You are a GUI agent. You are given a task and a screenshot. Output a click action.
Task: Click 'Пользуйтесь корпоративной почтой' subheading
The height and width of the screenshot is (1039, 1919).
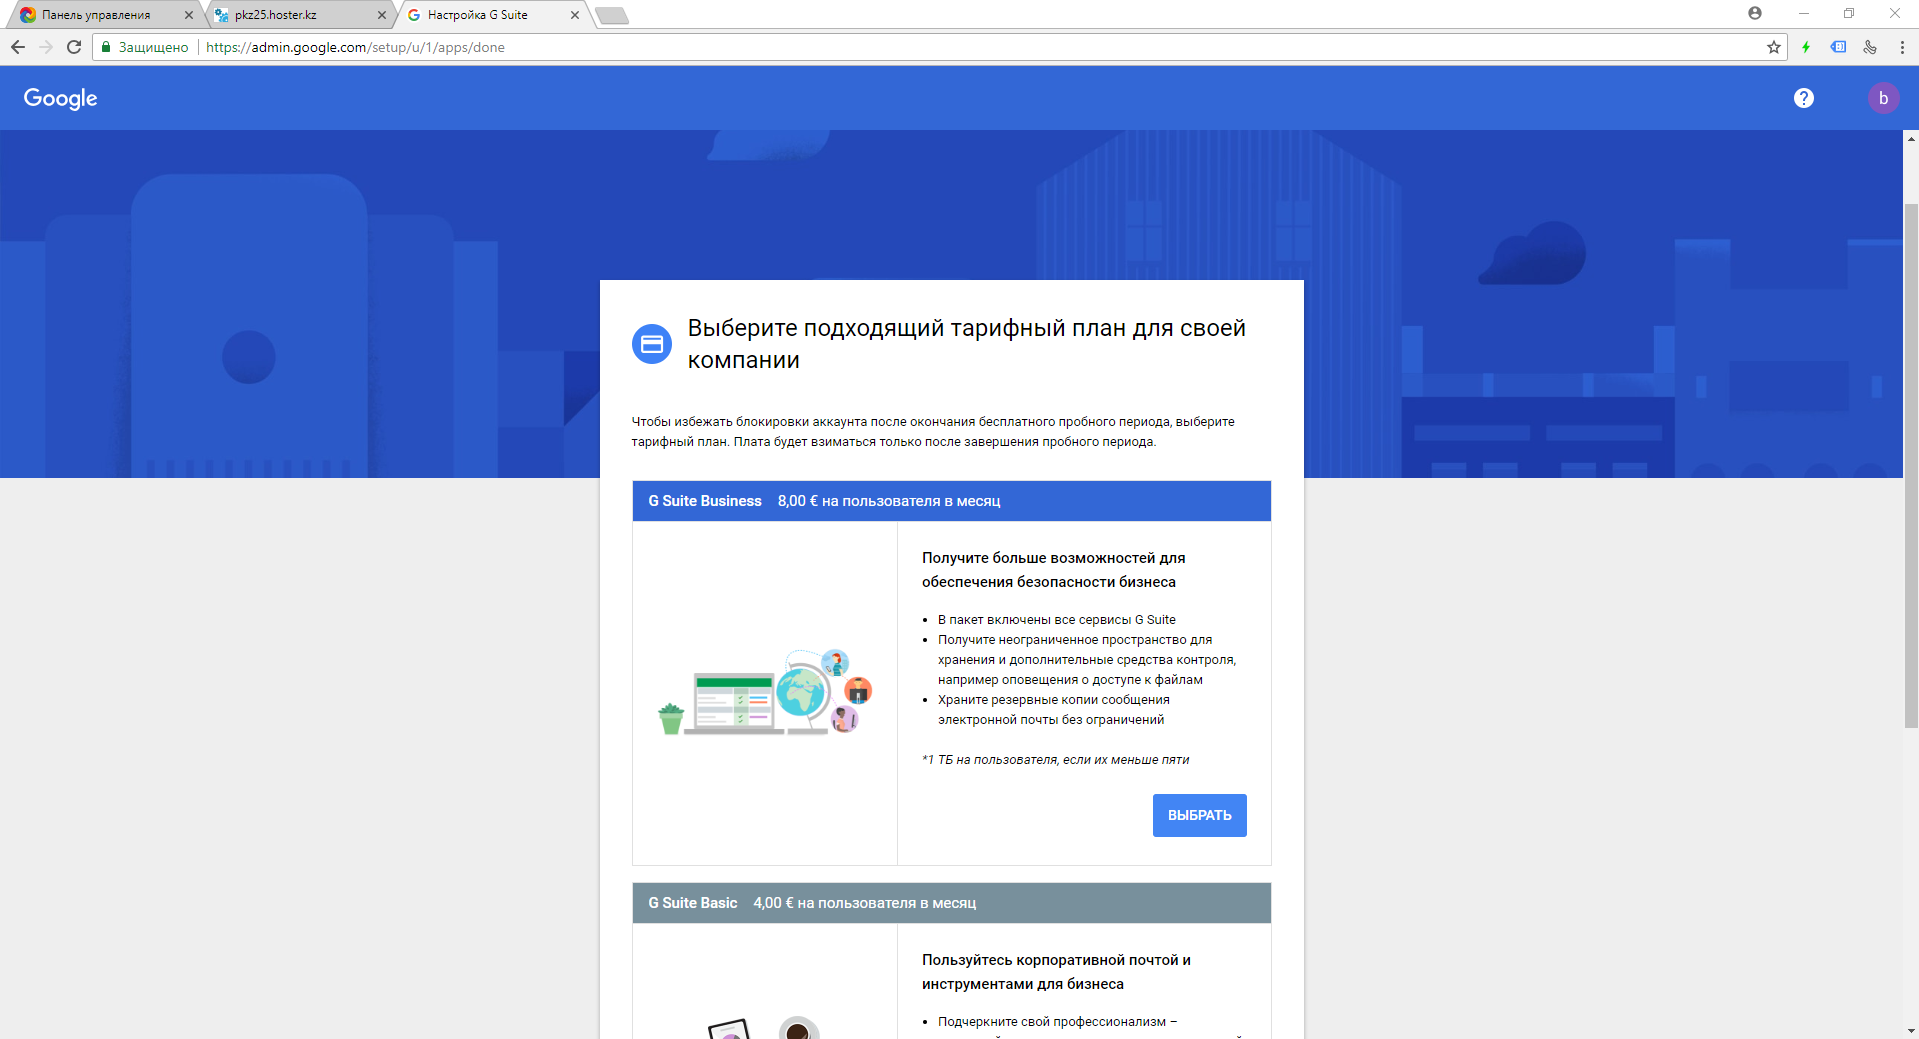1056,972
